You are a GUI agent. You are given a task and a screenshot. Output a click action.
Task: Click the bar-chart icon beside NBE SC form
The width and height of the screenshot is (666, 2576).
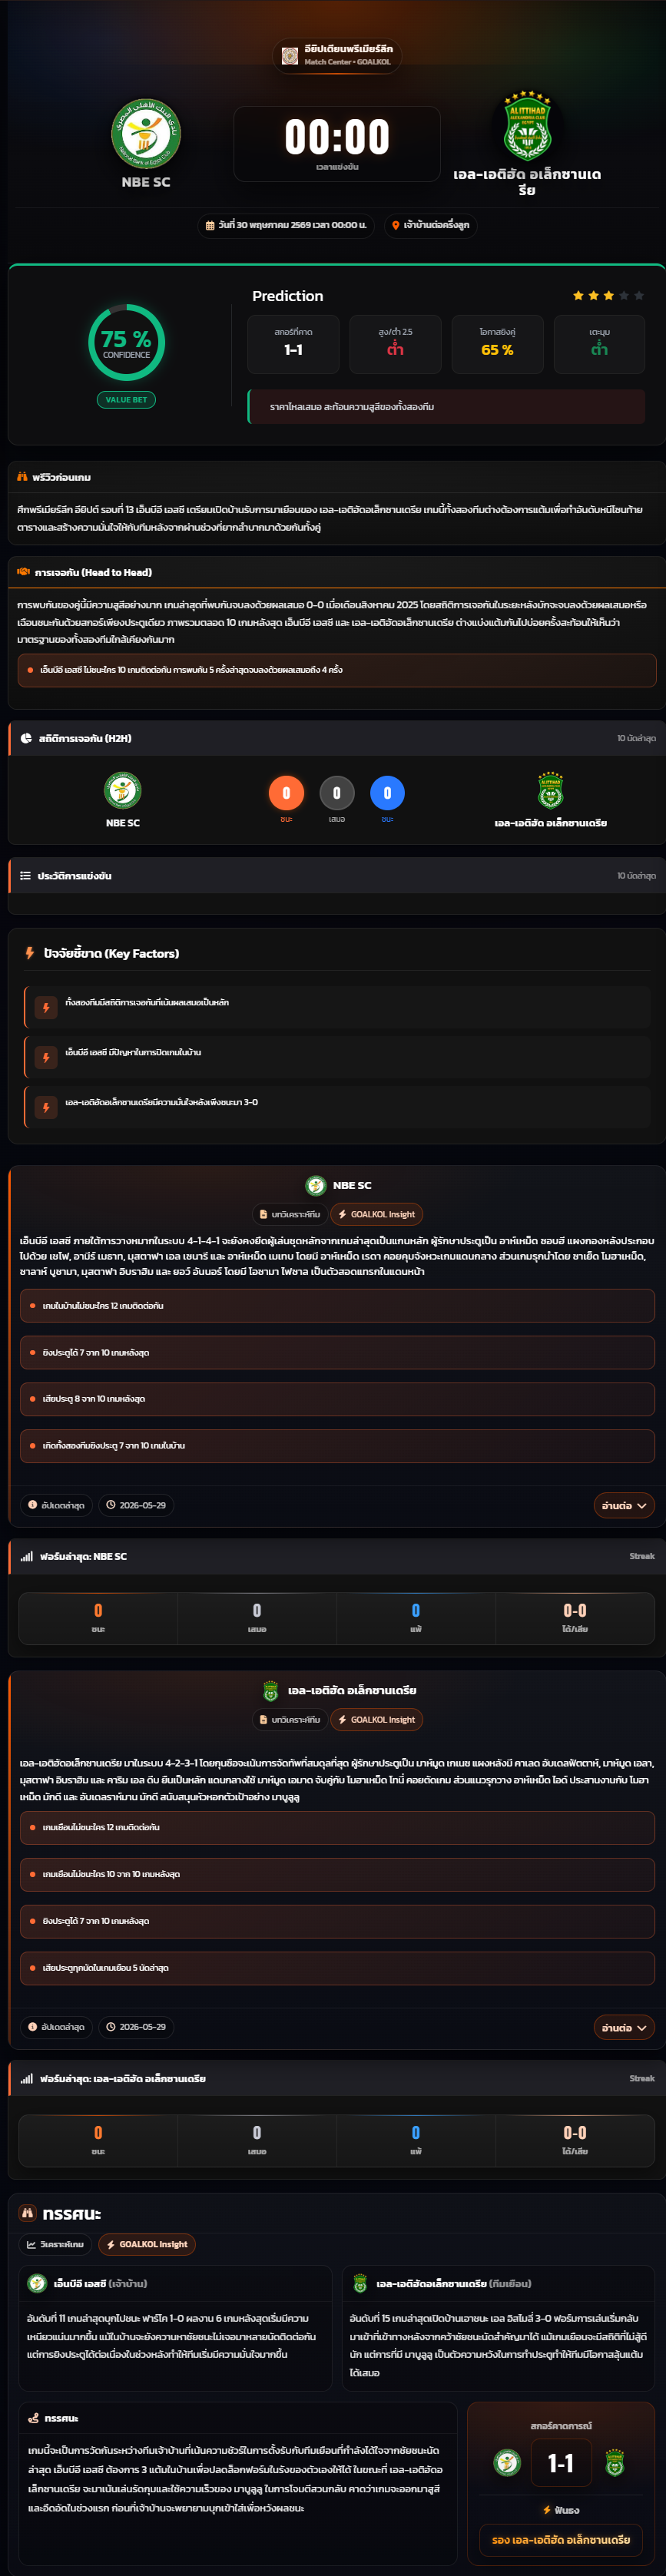pos(27,1556)
